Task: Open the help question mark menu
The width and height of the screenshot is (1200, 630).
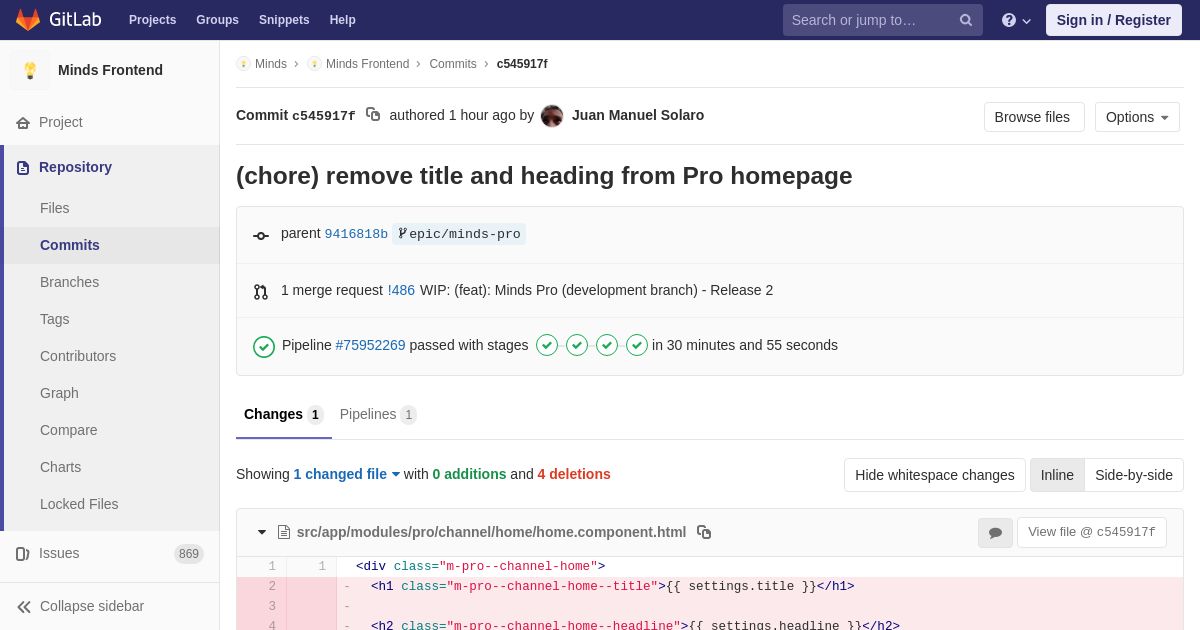Action: click(1016, 20)
